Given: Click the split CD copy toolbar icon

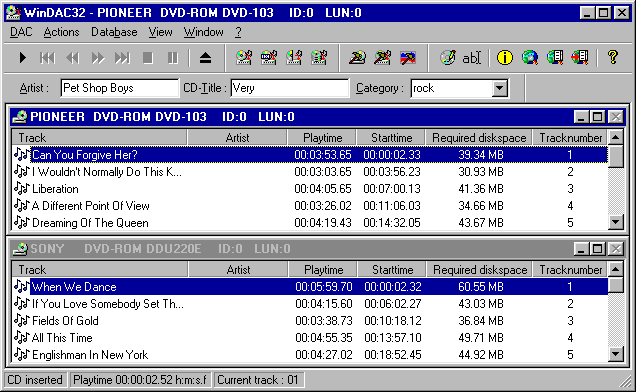Looking at the screenshot, I should coord(294,58).
